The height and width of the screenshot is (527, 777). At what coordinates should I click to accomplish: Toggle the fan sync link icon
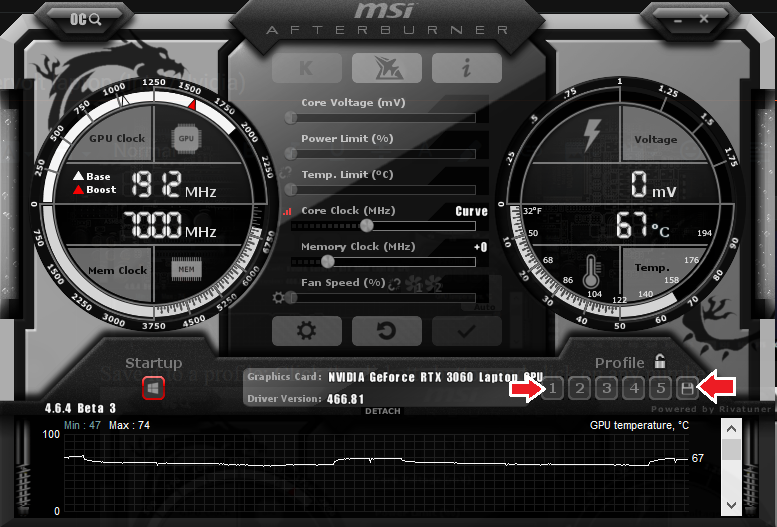[x=394, y=284]
